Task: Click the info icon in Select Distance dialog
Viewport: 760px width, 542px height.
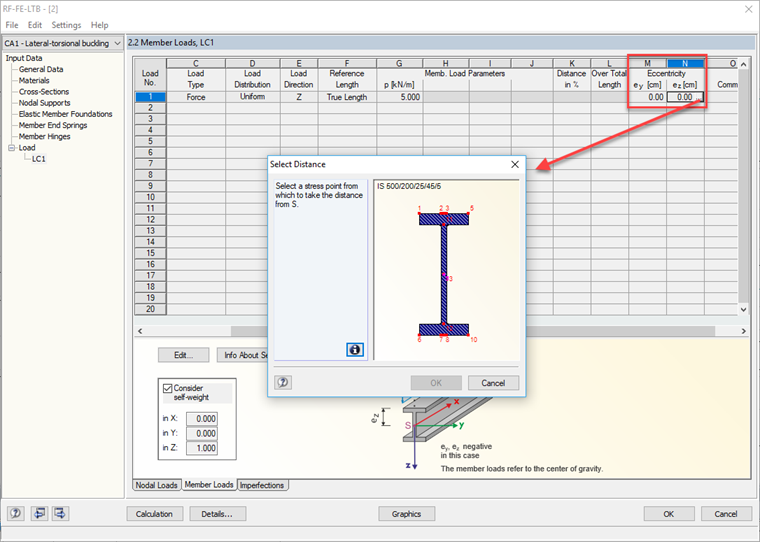Action: tap(355, 350)
